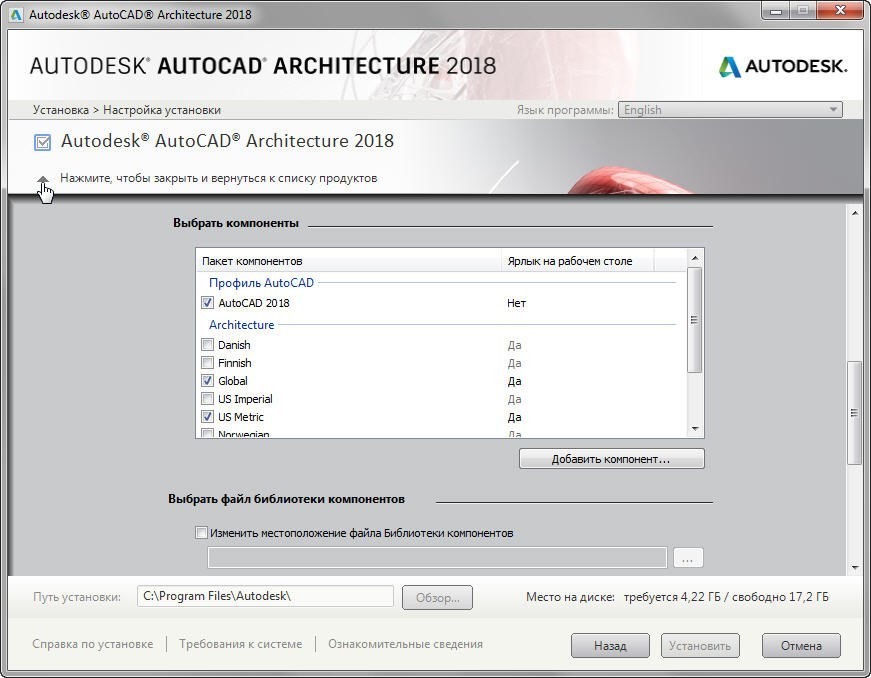Close the installer window
The image size is (871, 678).
(x=840, y=11)
